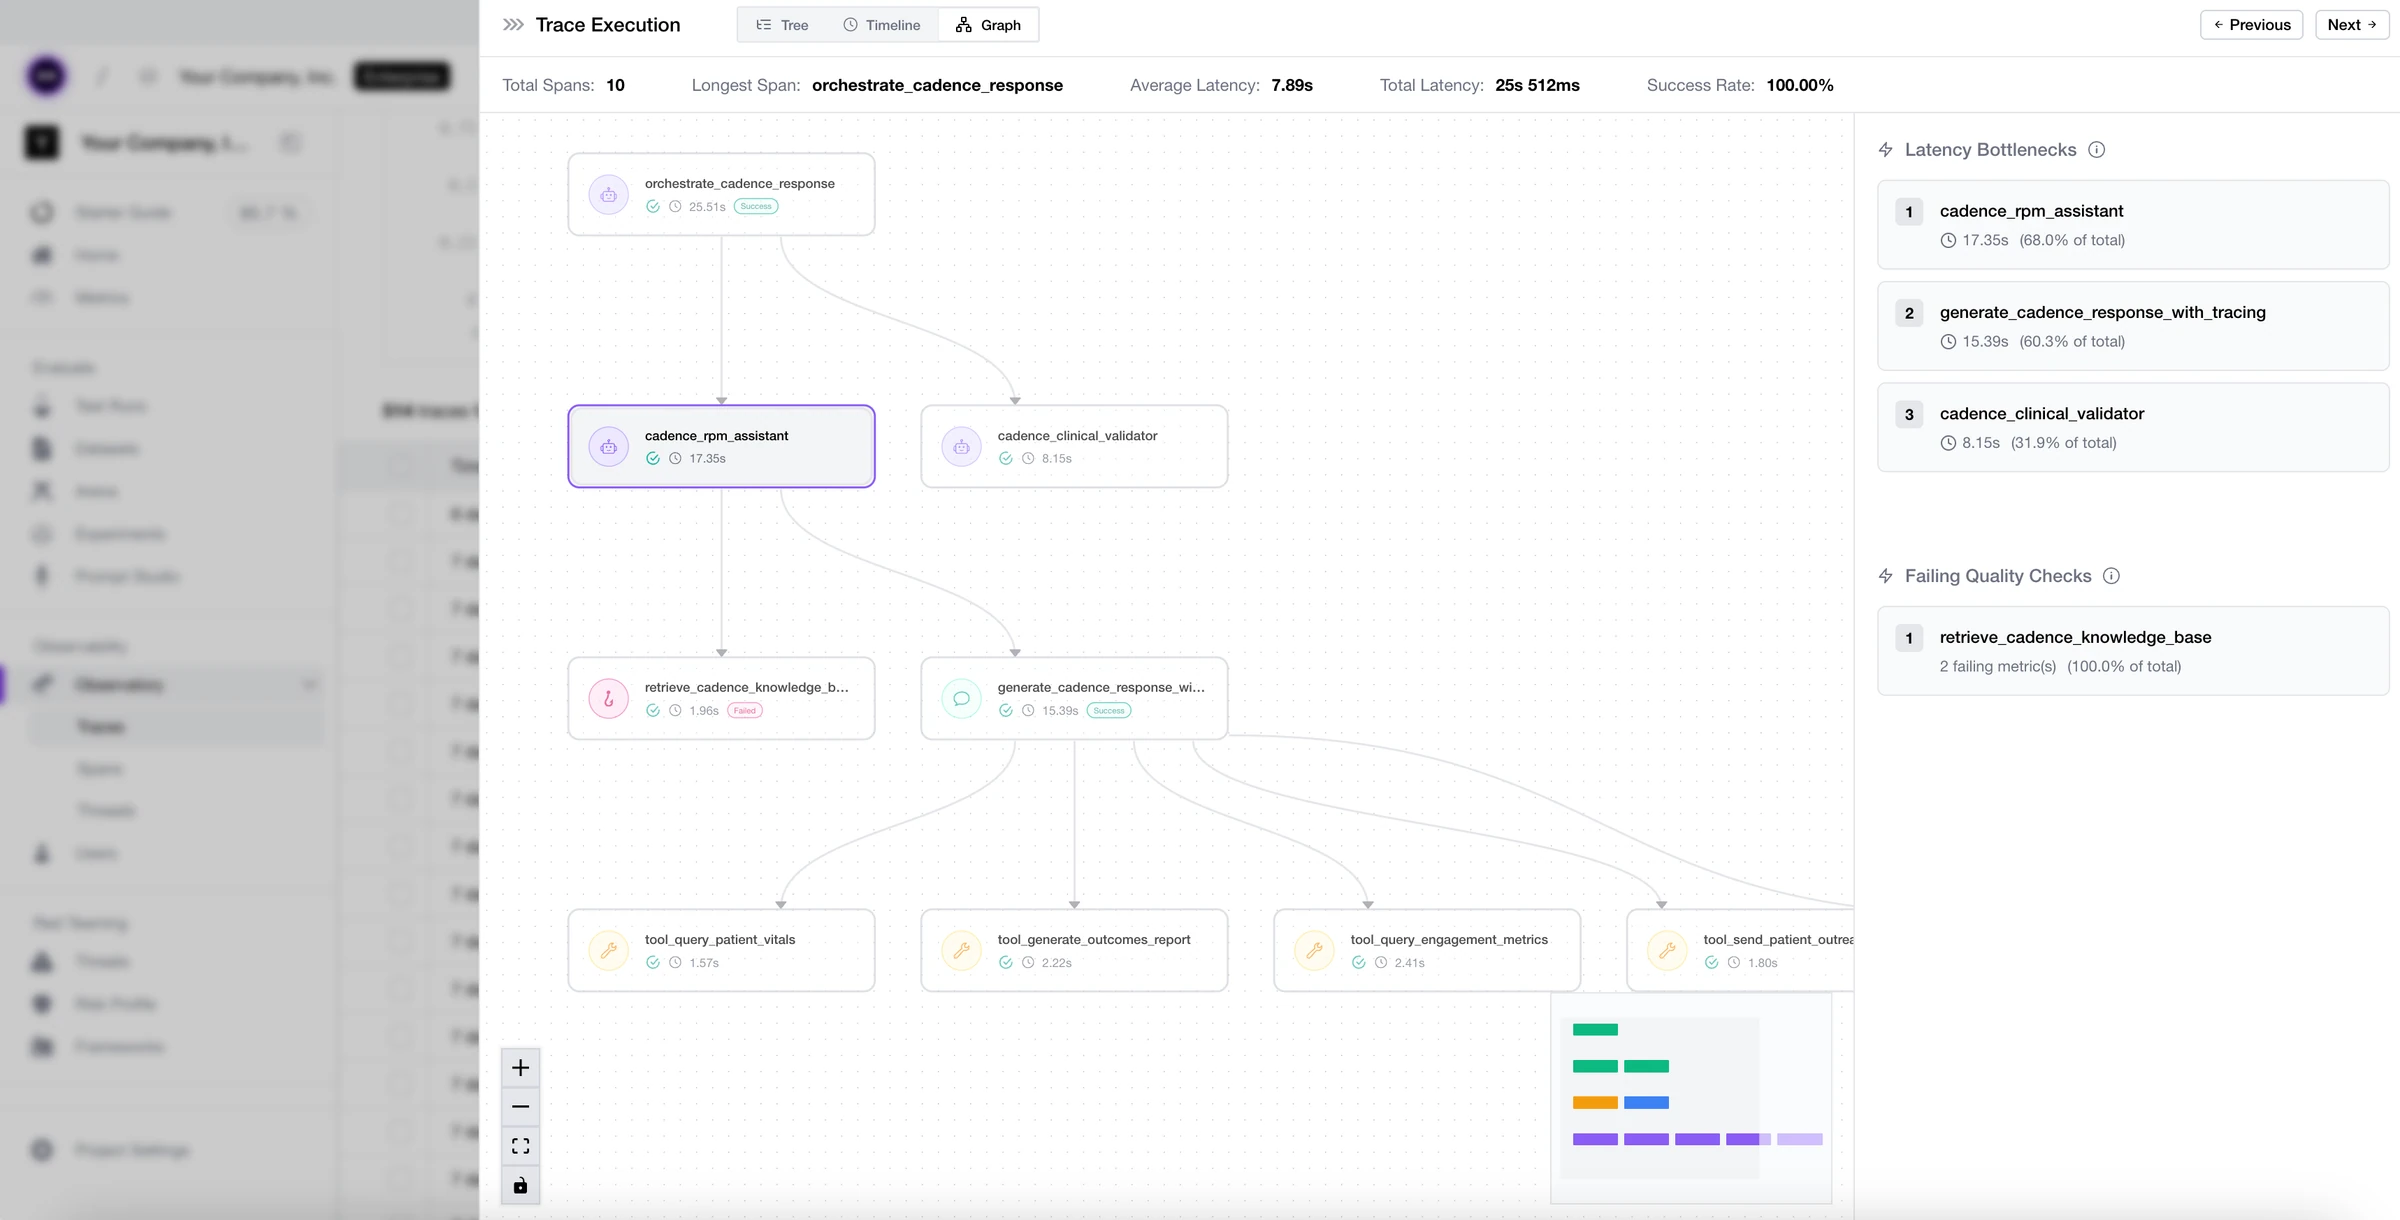Click the clock icon in Timeline tab
Image resolution: width=2400 pixels, height=1220 pixels.
(850, 25)
